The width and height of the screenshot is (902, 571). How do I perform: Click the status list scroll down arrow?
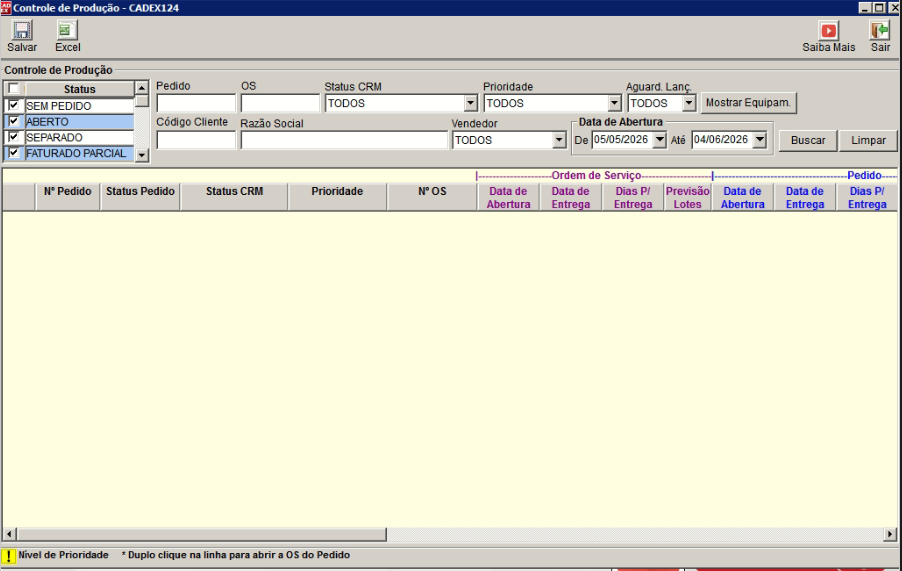tap(142, 155)
